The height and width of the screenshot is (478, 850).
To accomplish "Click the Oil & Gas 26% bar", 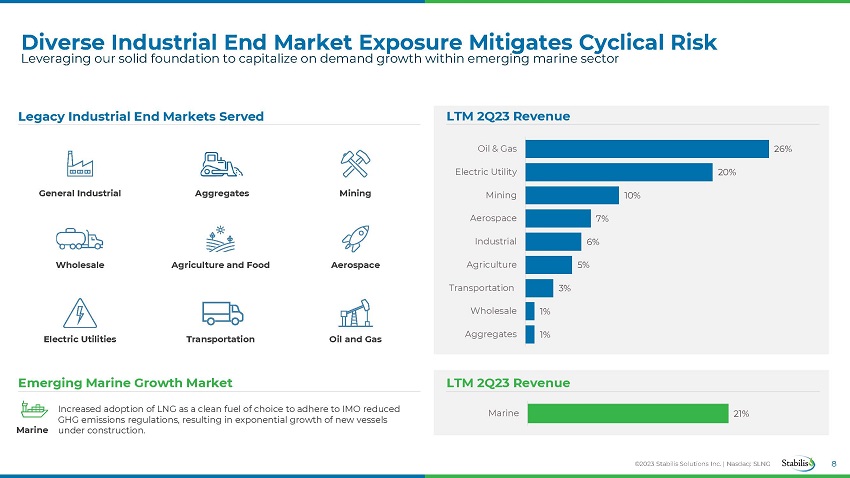I will [x=646, y=149].
